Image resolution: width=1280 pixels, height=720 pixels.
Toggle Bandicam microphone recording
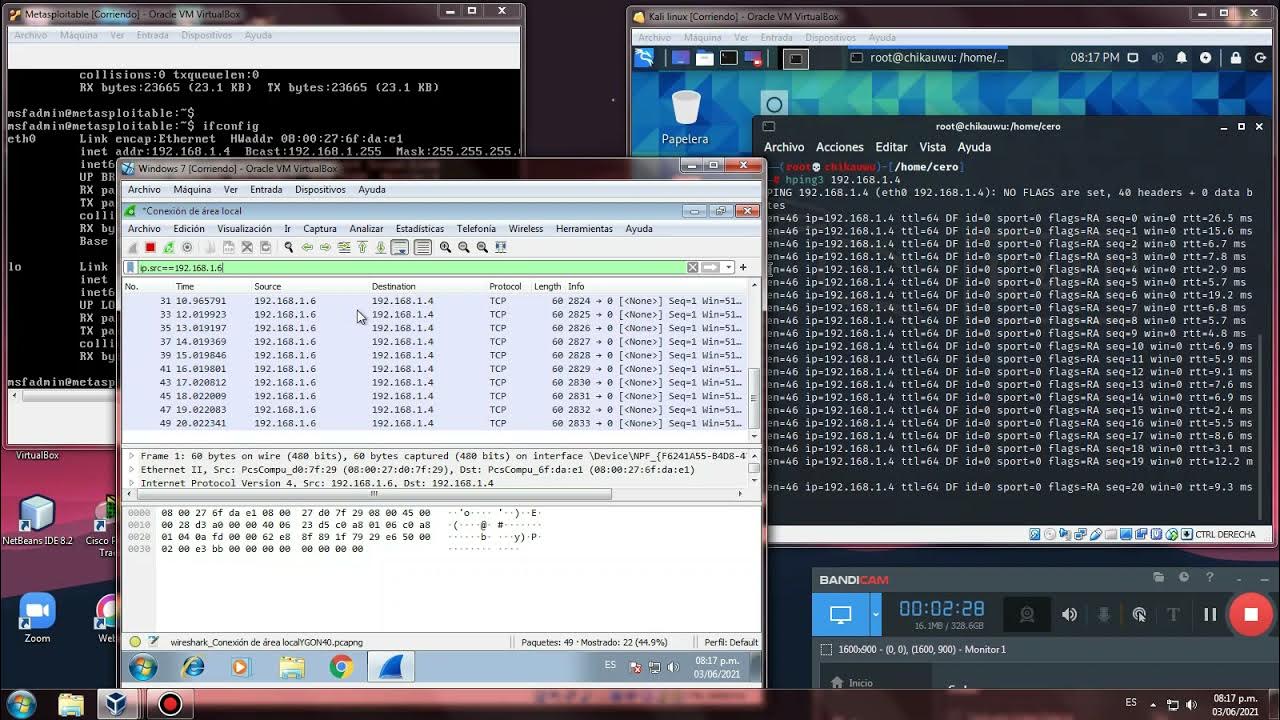(1104, 615)
